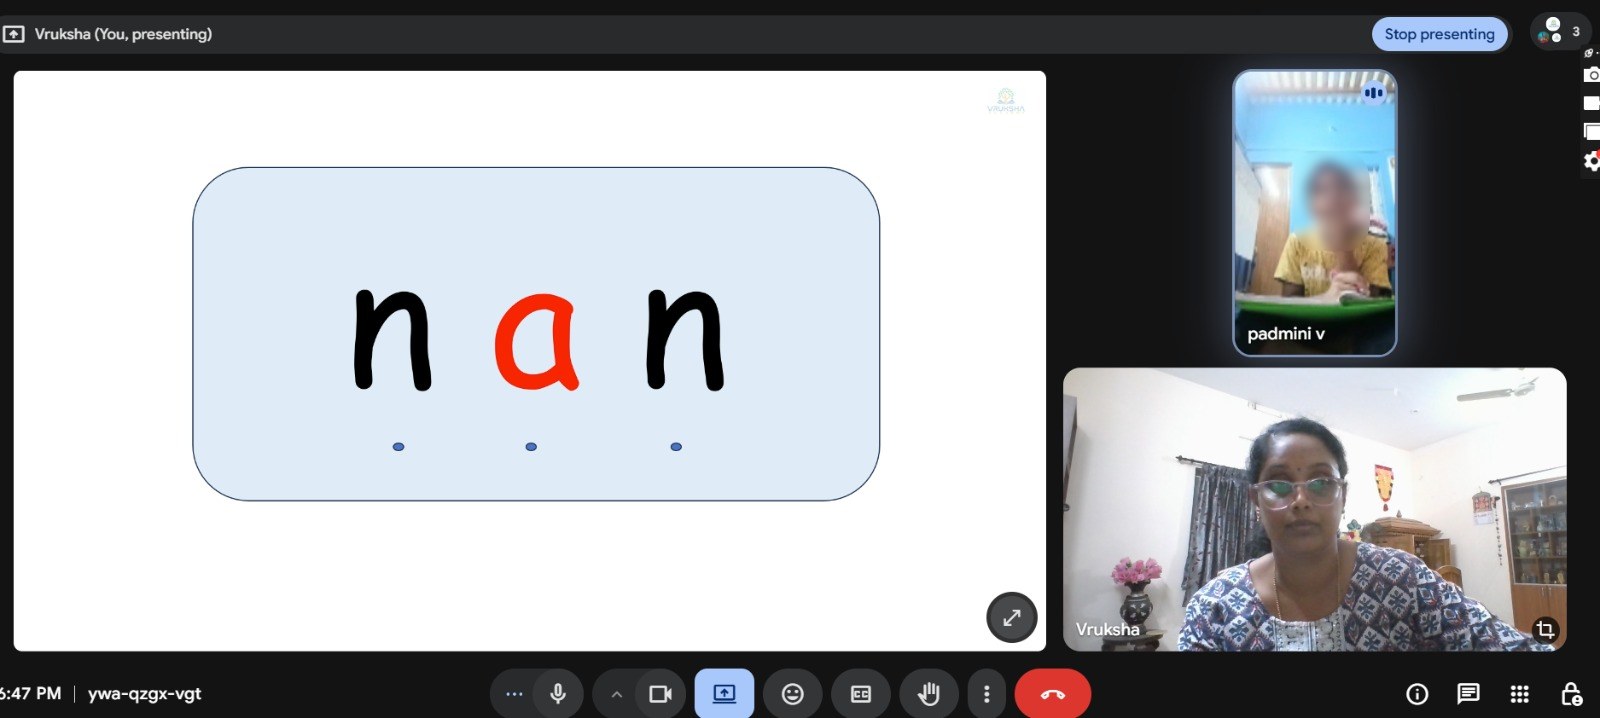
Task: Open host controls lock icon
Action: [x=1571, y=694]
